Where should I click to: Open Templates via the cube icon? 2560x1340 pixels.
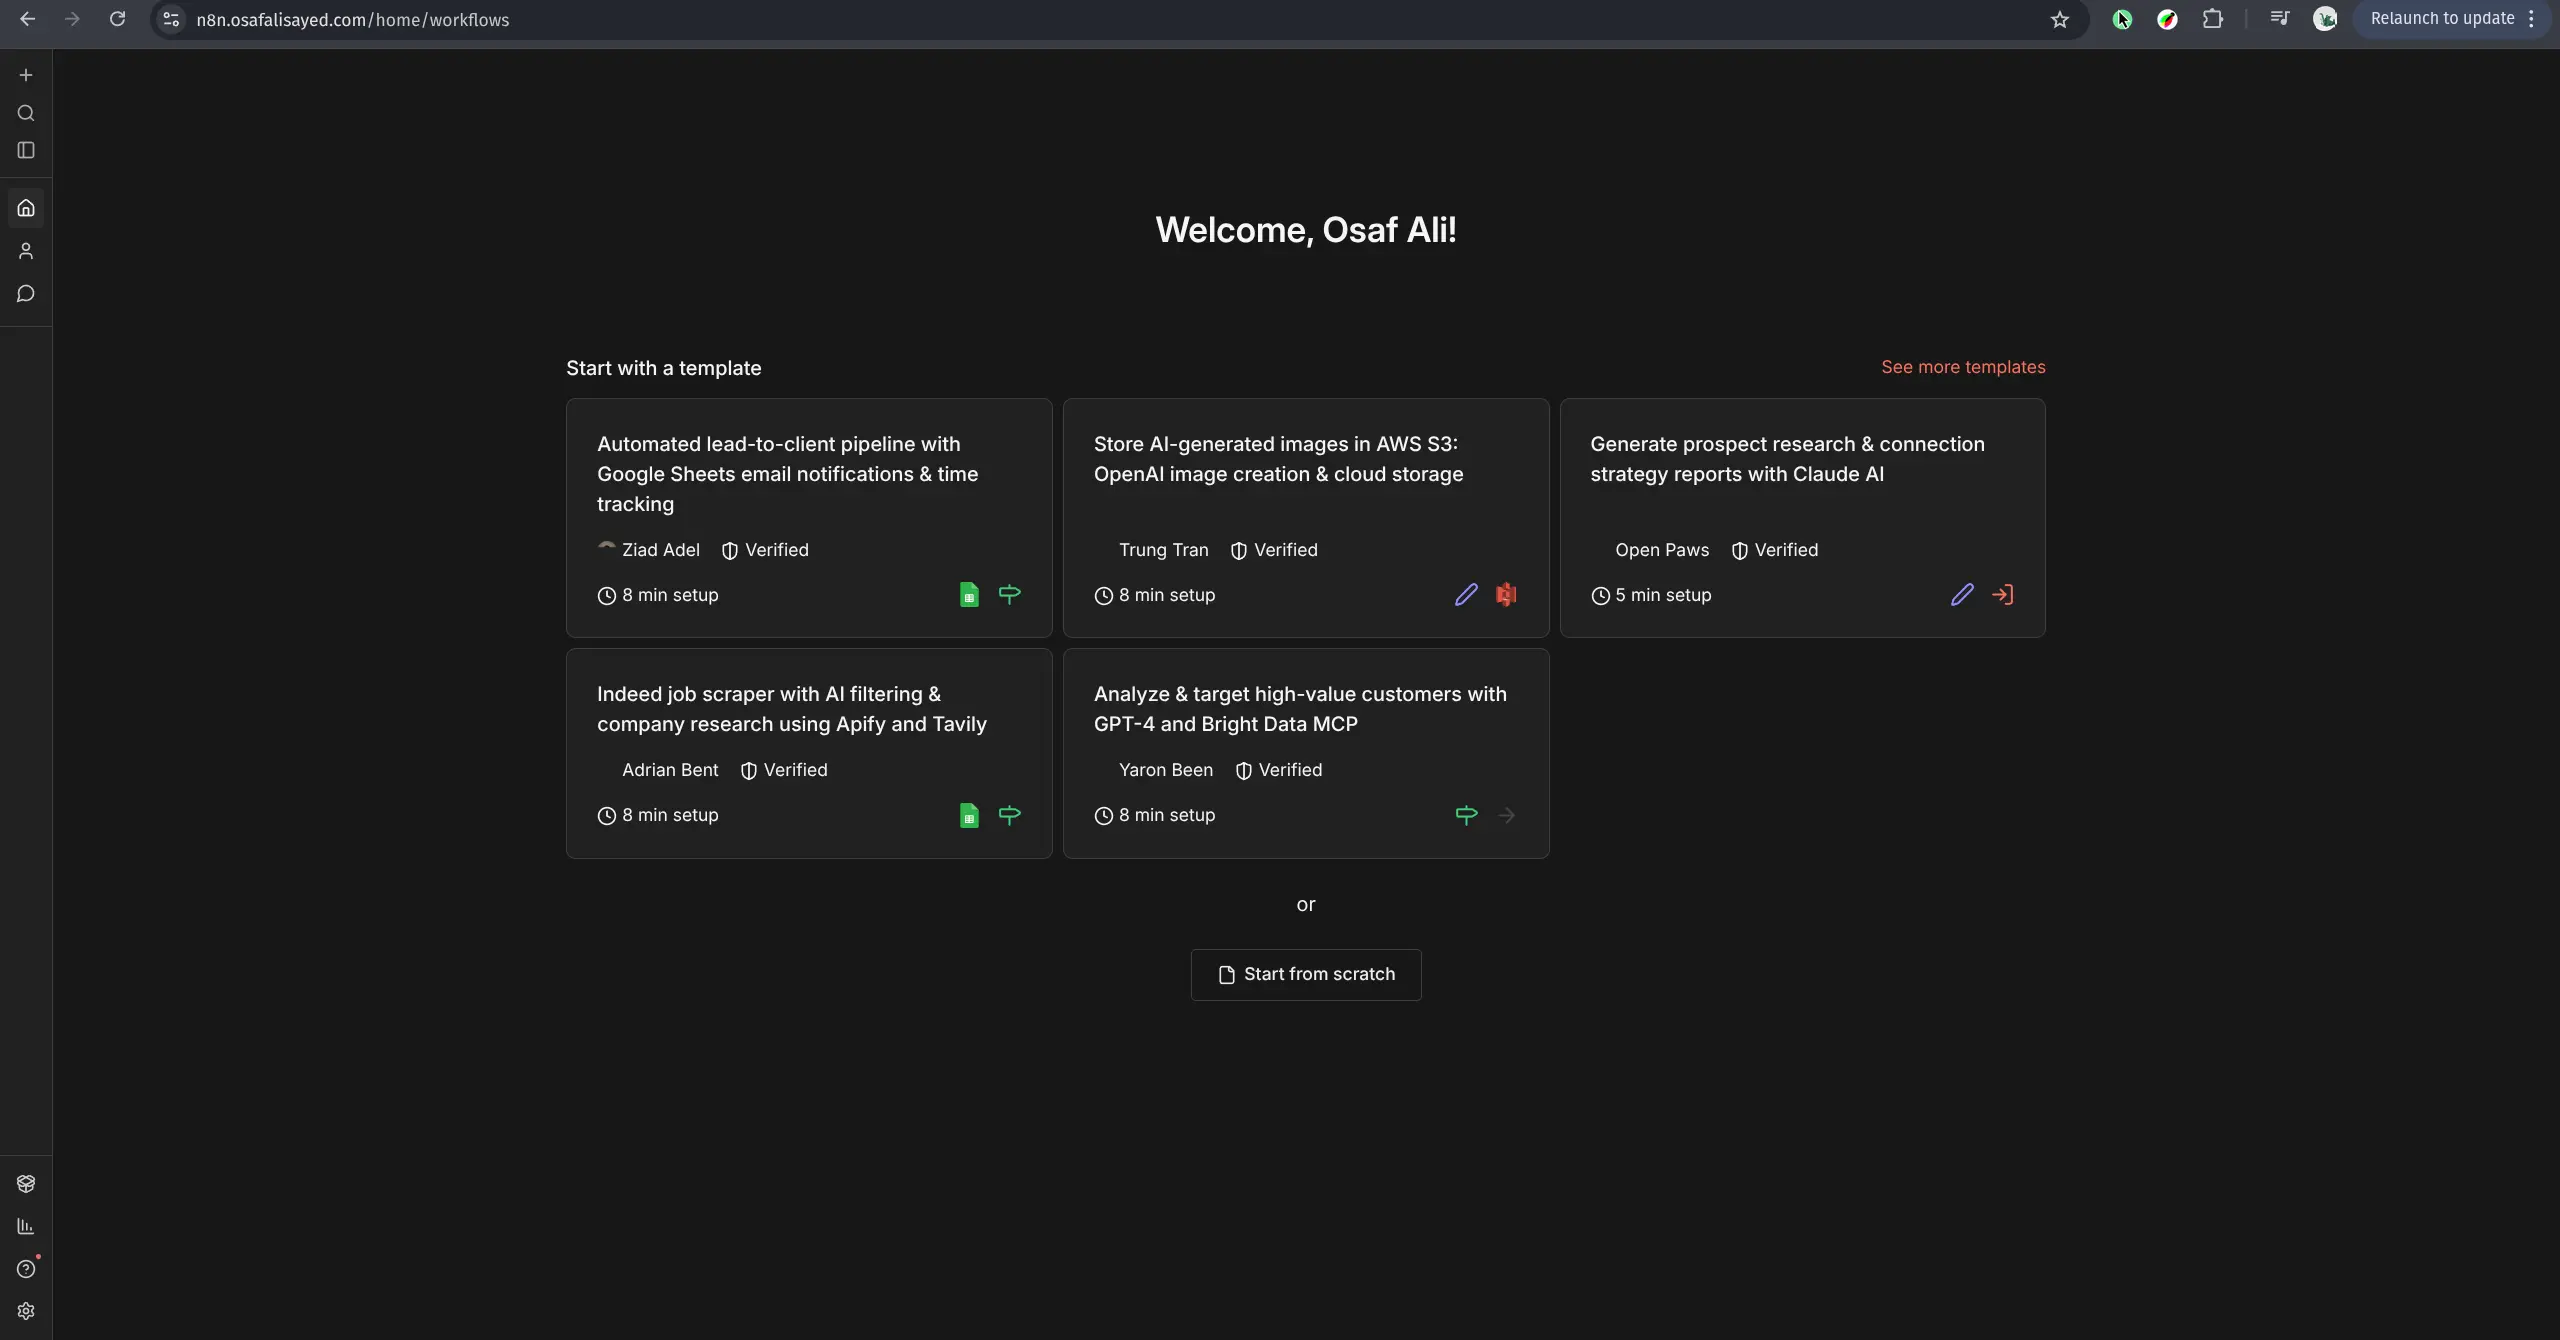pyautogui.click(x=26, y=1184)
